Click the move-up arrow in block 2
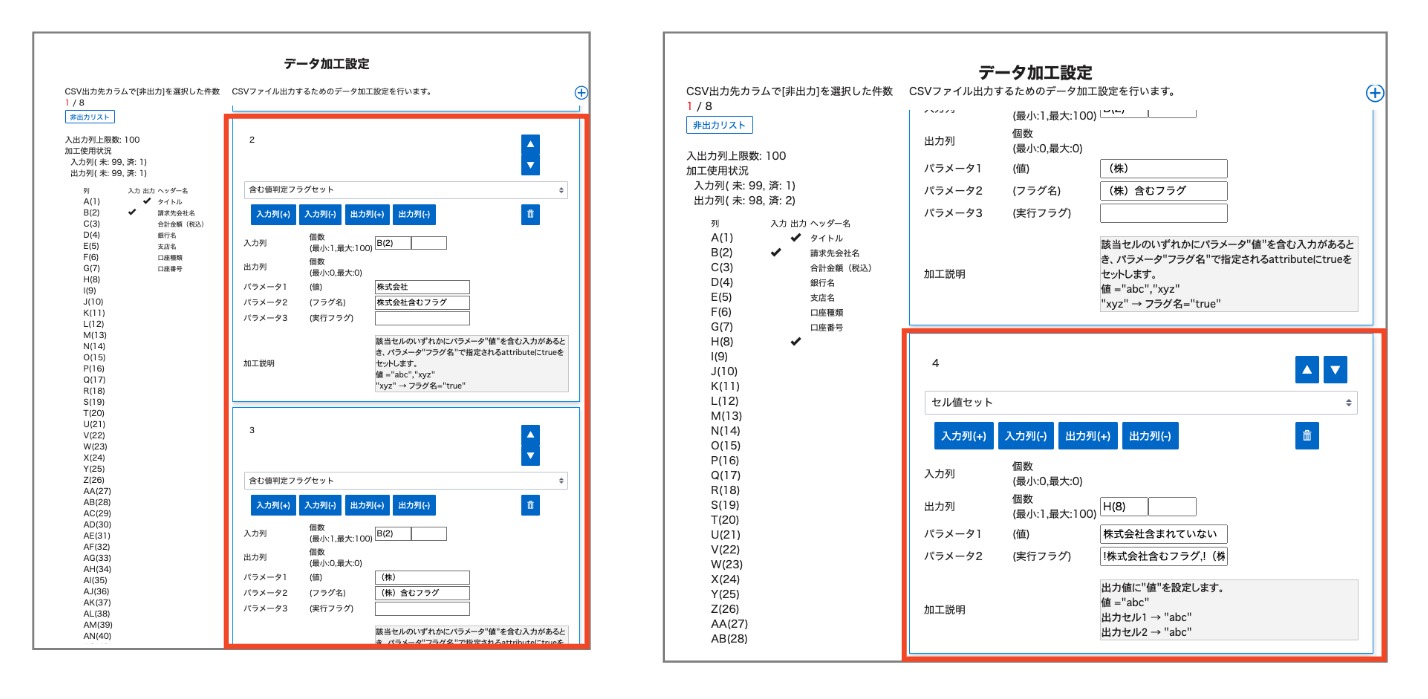 [x=530, y=144]
